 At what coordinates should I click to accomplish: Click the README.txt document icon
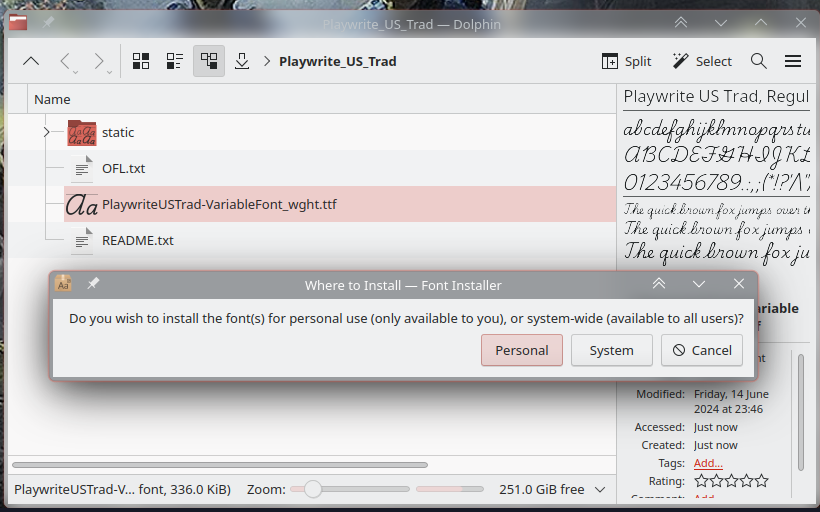(x=82, y=240)
